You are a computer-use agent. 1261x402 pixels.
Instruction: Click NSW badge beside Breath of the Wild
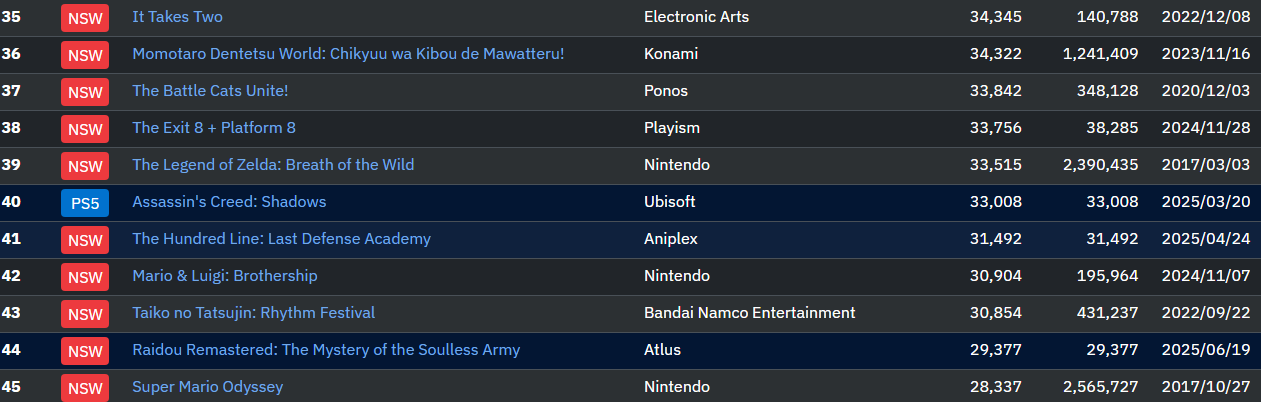tap(85, 166)
